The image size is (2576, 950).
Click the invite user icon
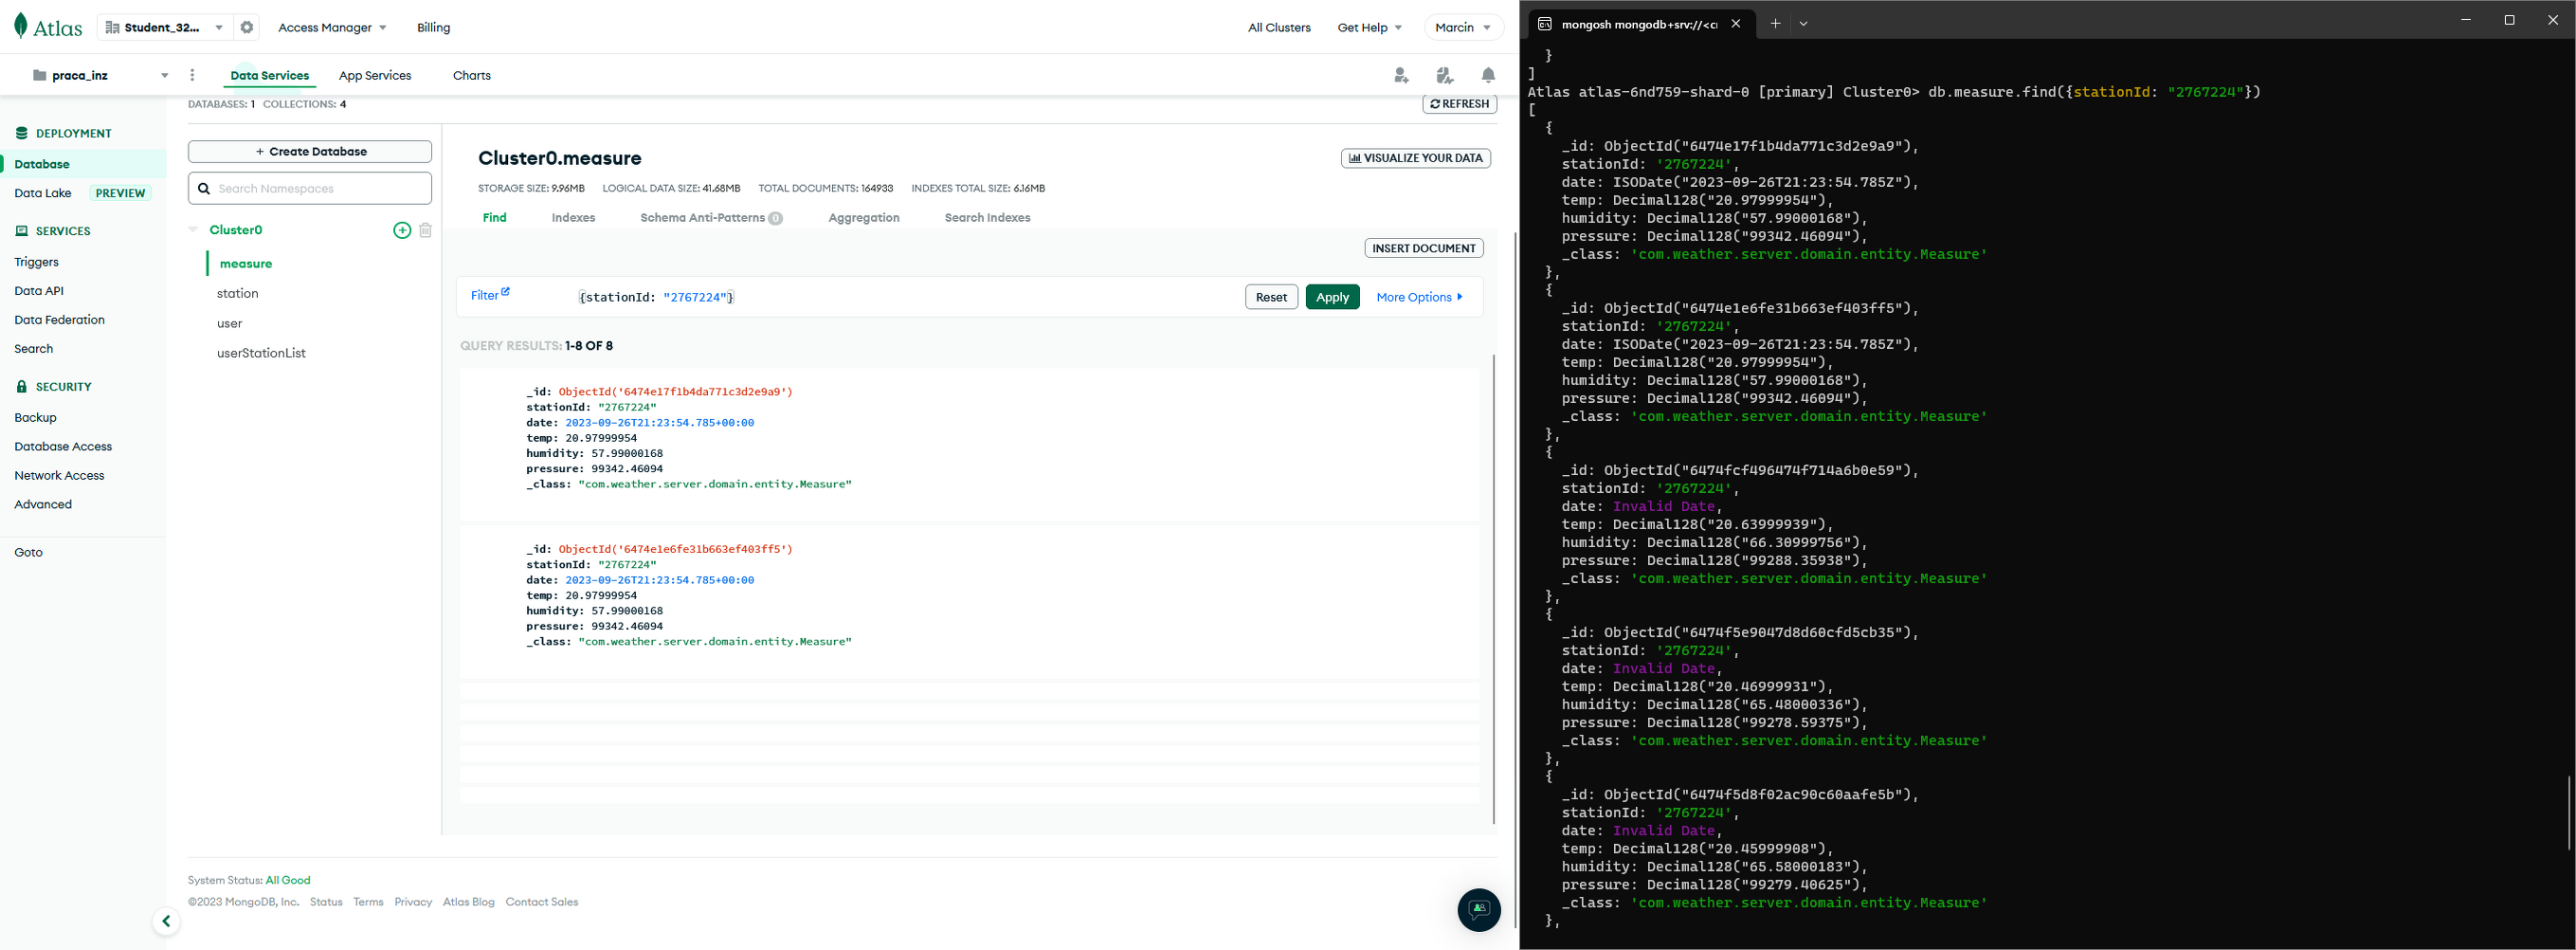(1401, 75)
